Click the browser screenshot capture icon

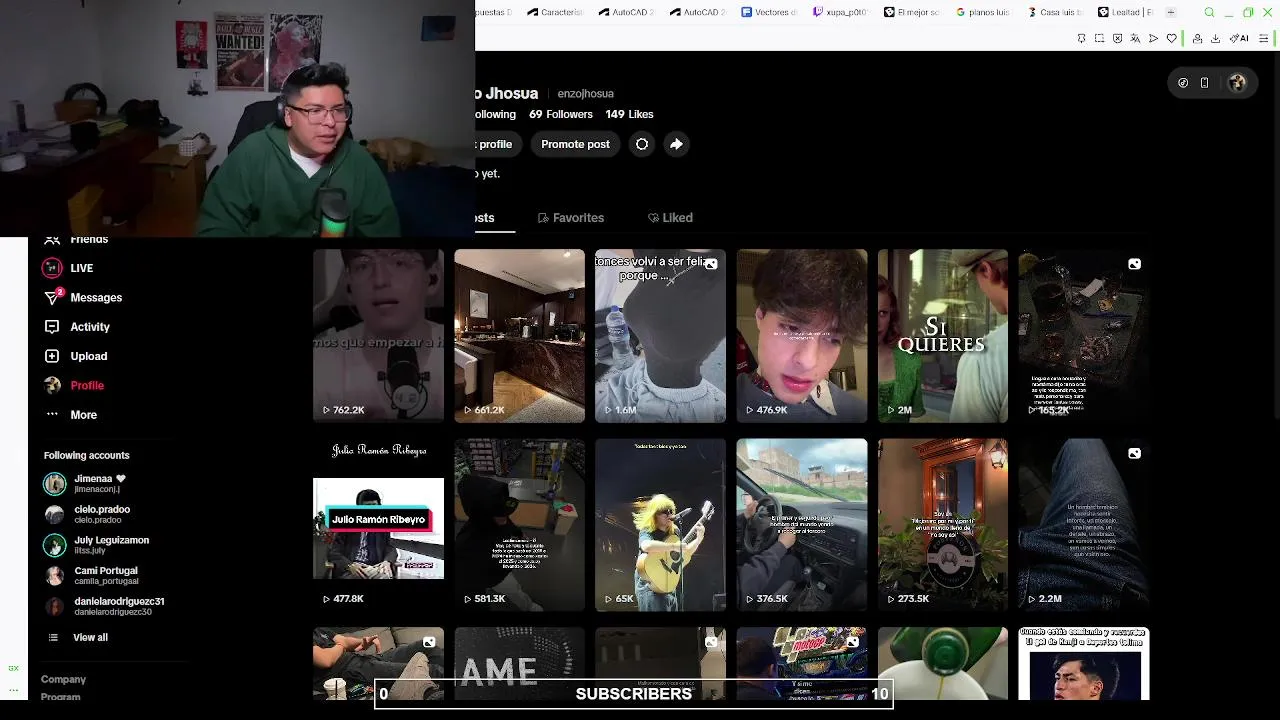coord(1099,38)
